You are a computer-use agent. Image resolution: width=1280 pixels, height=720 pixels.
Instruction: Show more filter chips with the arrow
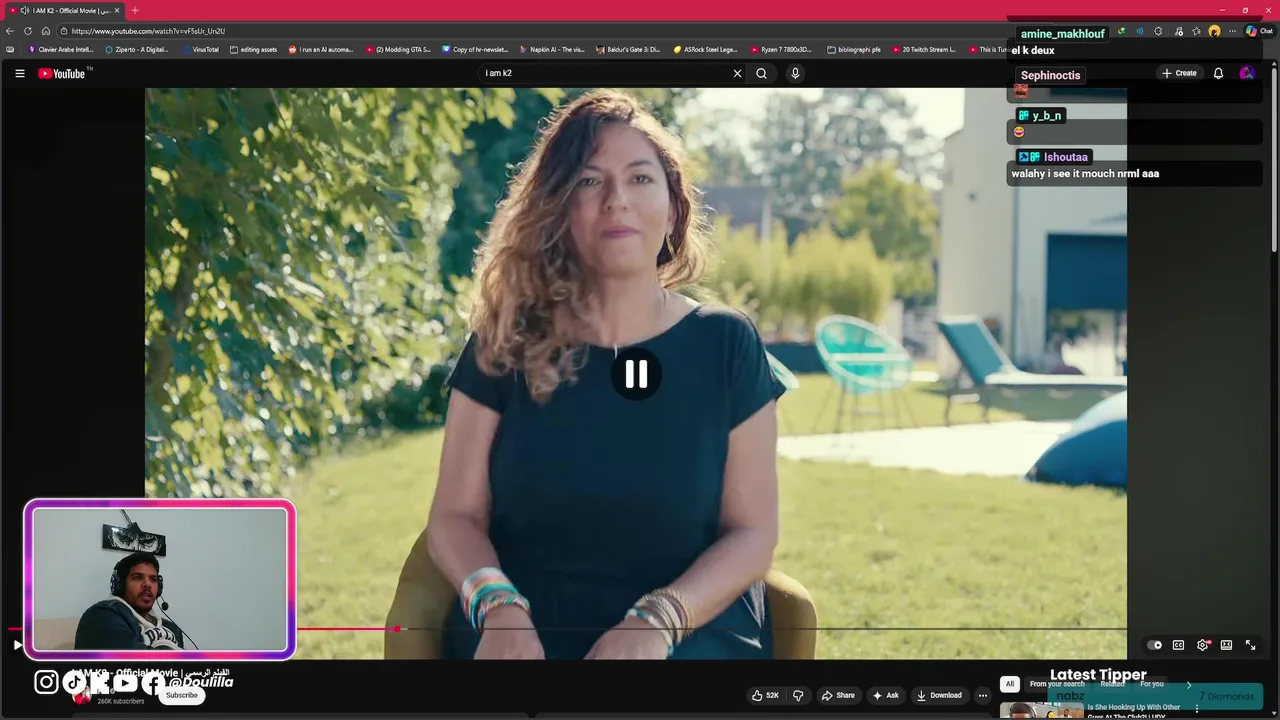click(x=1189, y=684)
